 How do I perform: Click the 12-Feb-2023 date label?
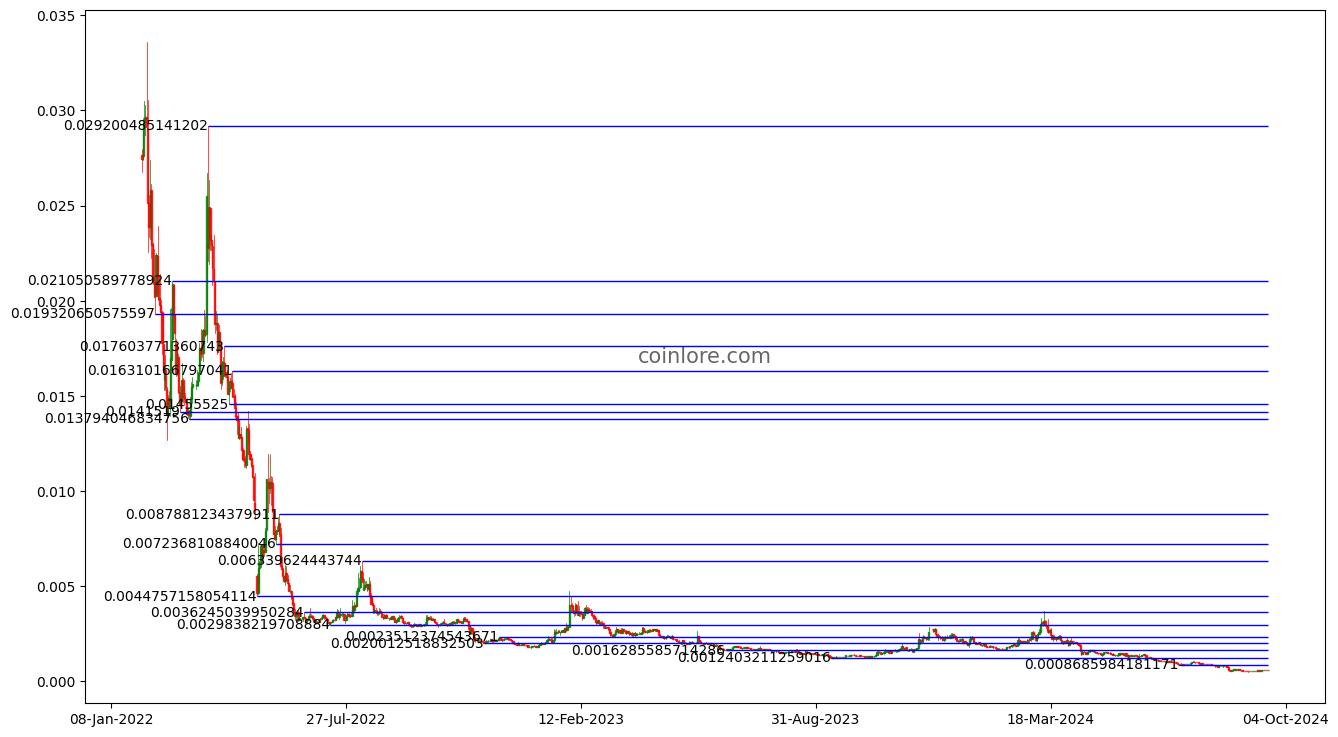tap(581, 719)
